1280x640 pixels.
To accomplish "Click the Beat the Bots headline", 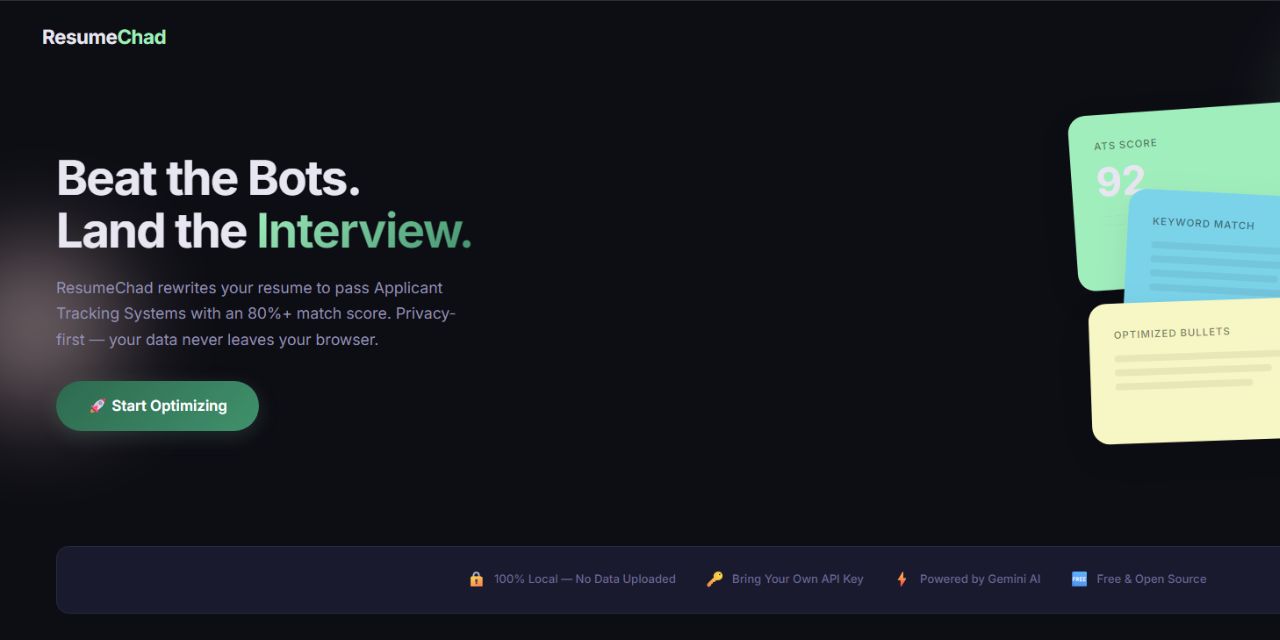I will tap(208, 178).
